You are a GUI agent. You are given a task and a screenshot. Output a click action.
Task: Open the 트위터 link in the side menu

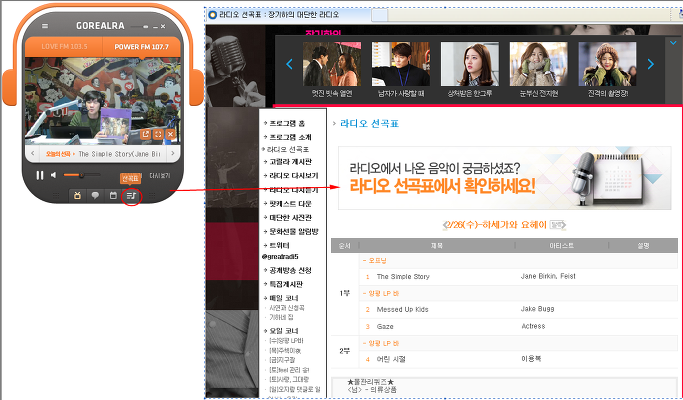coord(279,246)
